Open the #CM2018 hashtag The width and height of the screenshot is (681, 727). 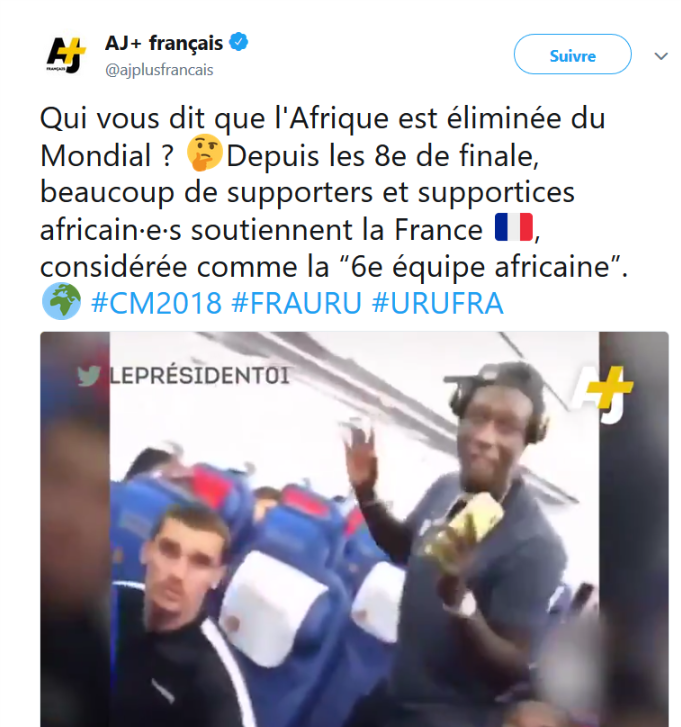click(x=157, y=303)
